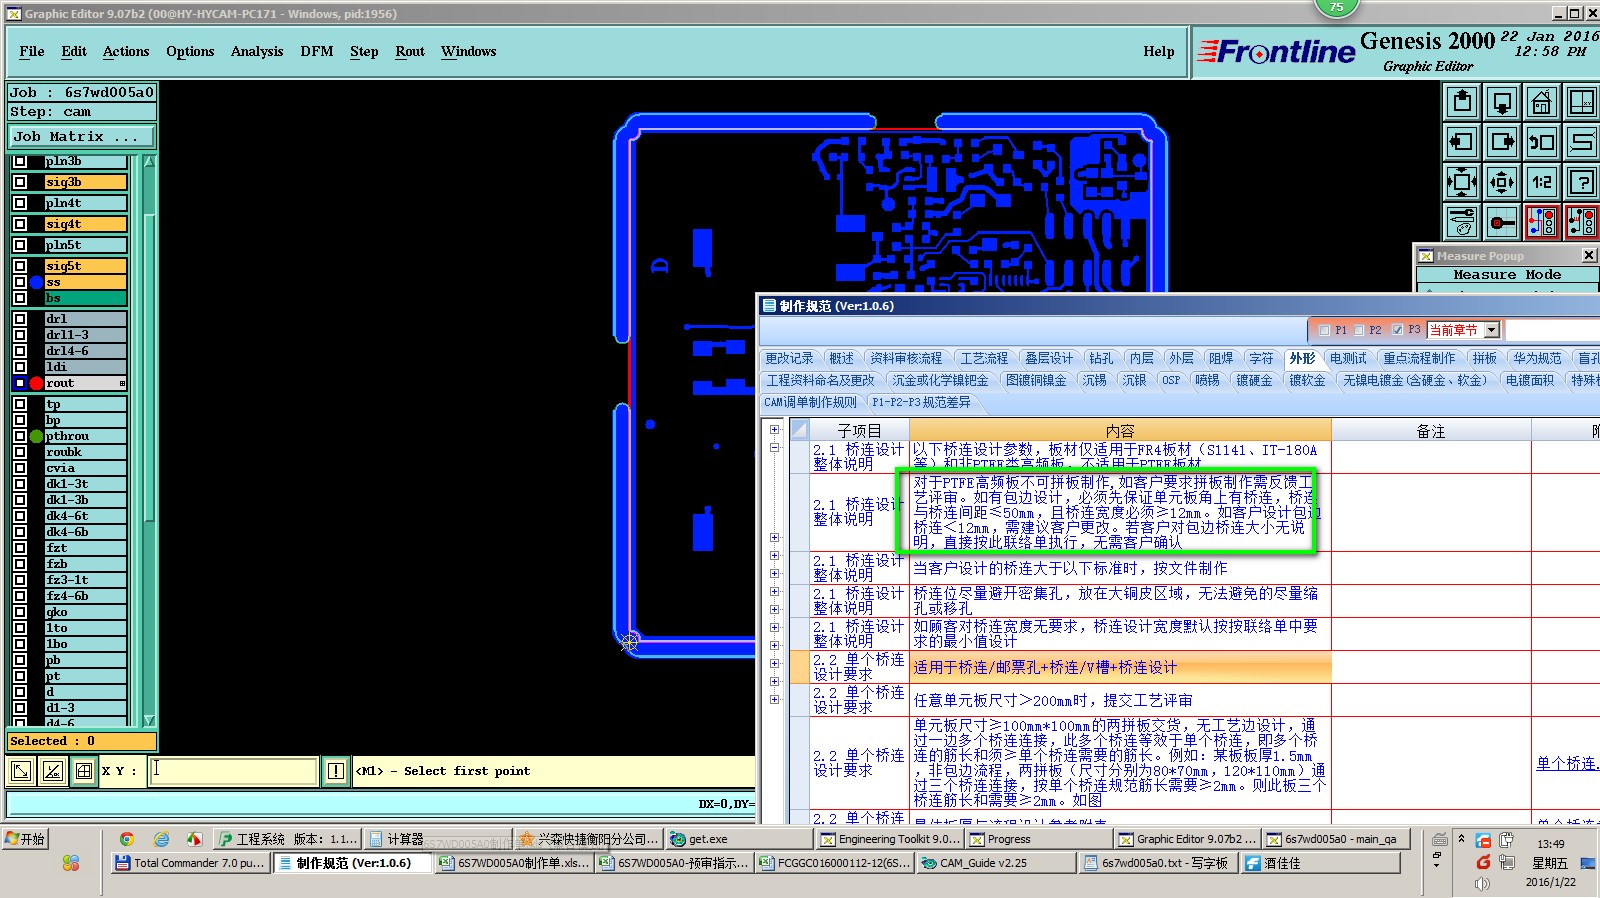Open the Help menu

[1159, 52]
